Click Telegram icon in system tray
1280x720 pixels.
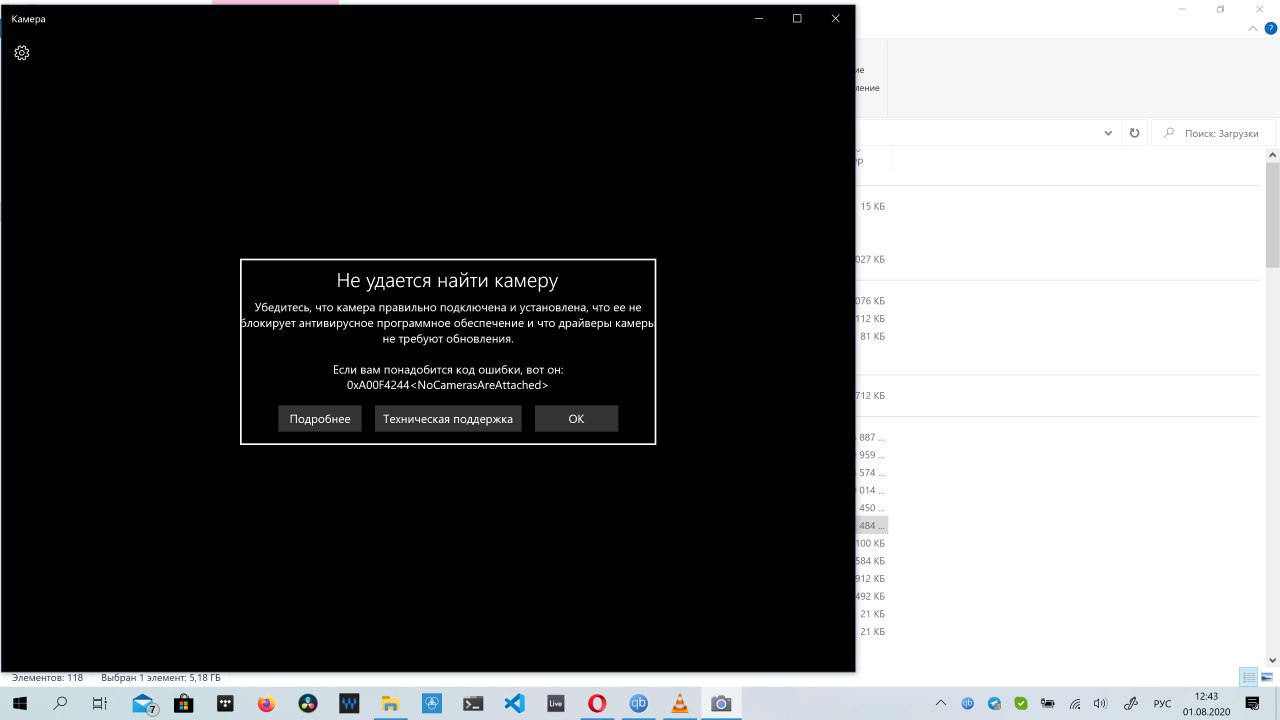click(x=994, y=703)
